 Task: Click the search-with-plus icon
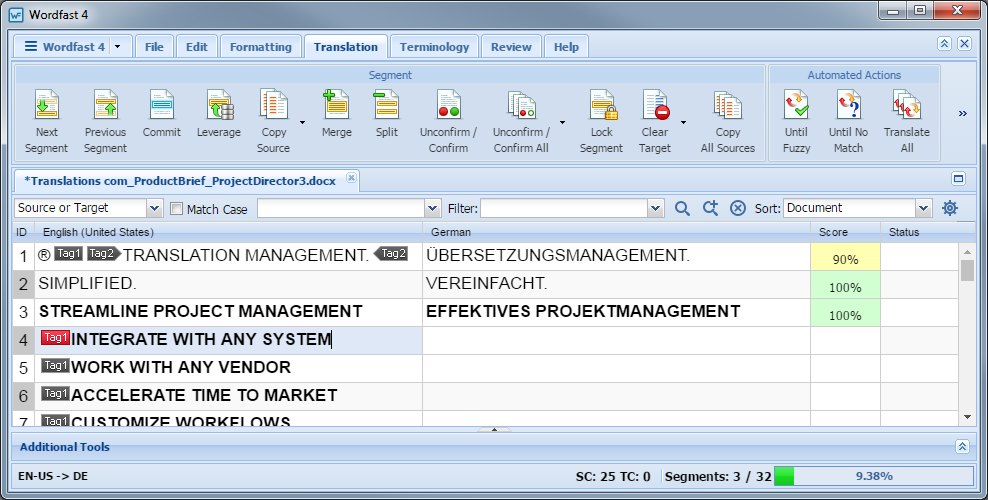[710, 208]
